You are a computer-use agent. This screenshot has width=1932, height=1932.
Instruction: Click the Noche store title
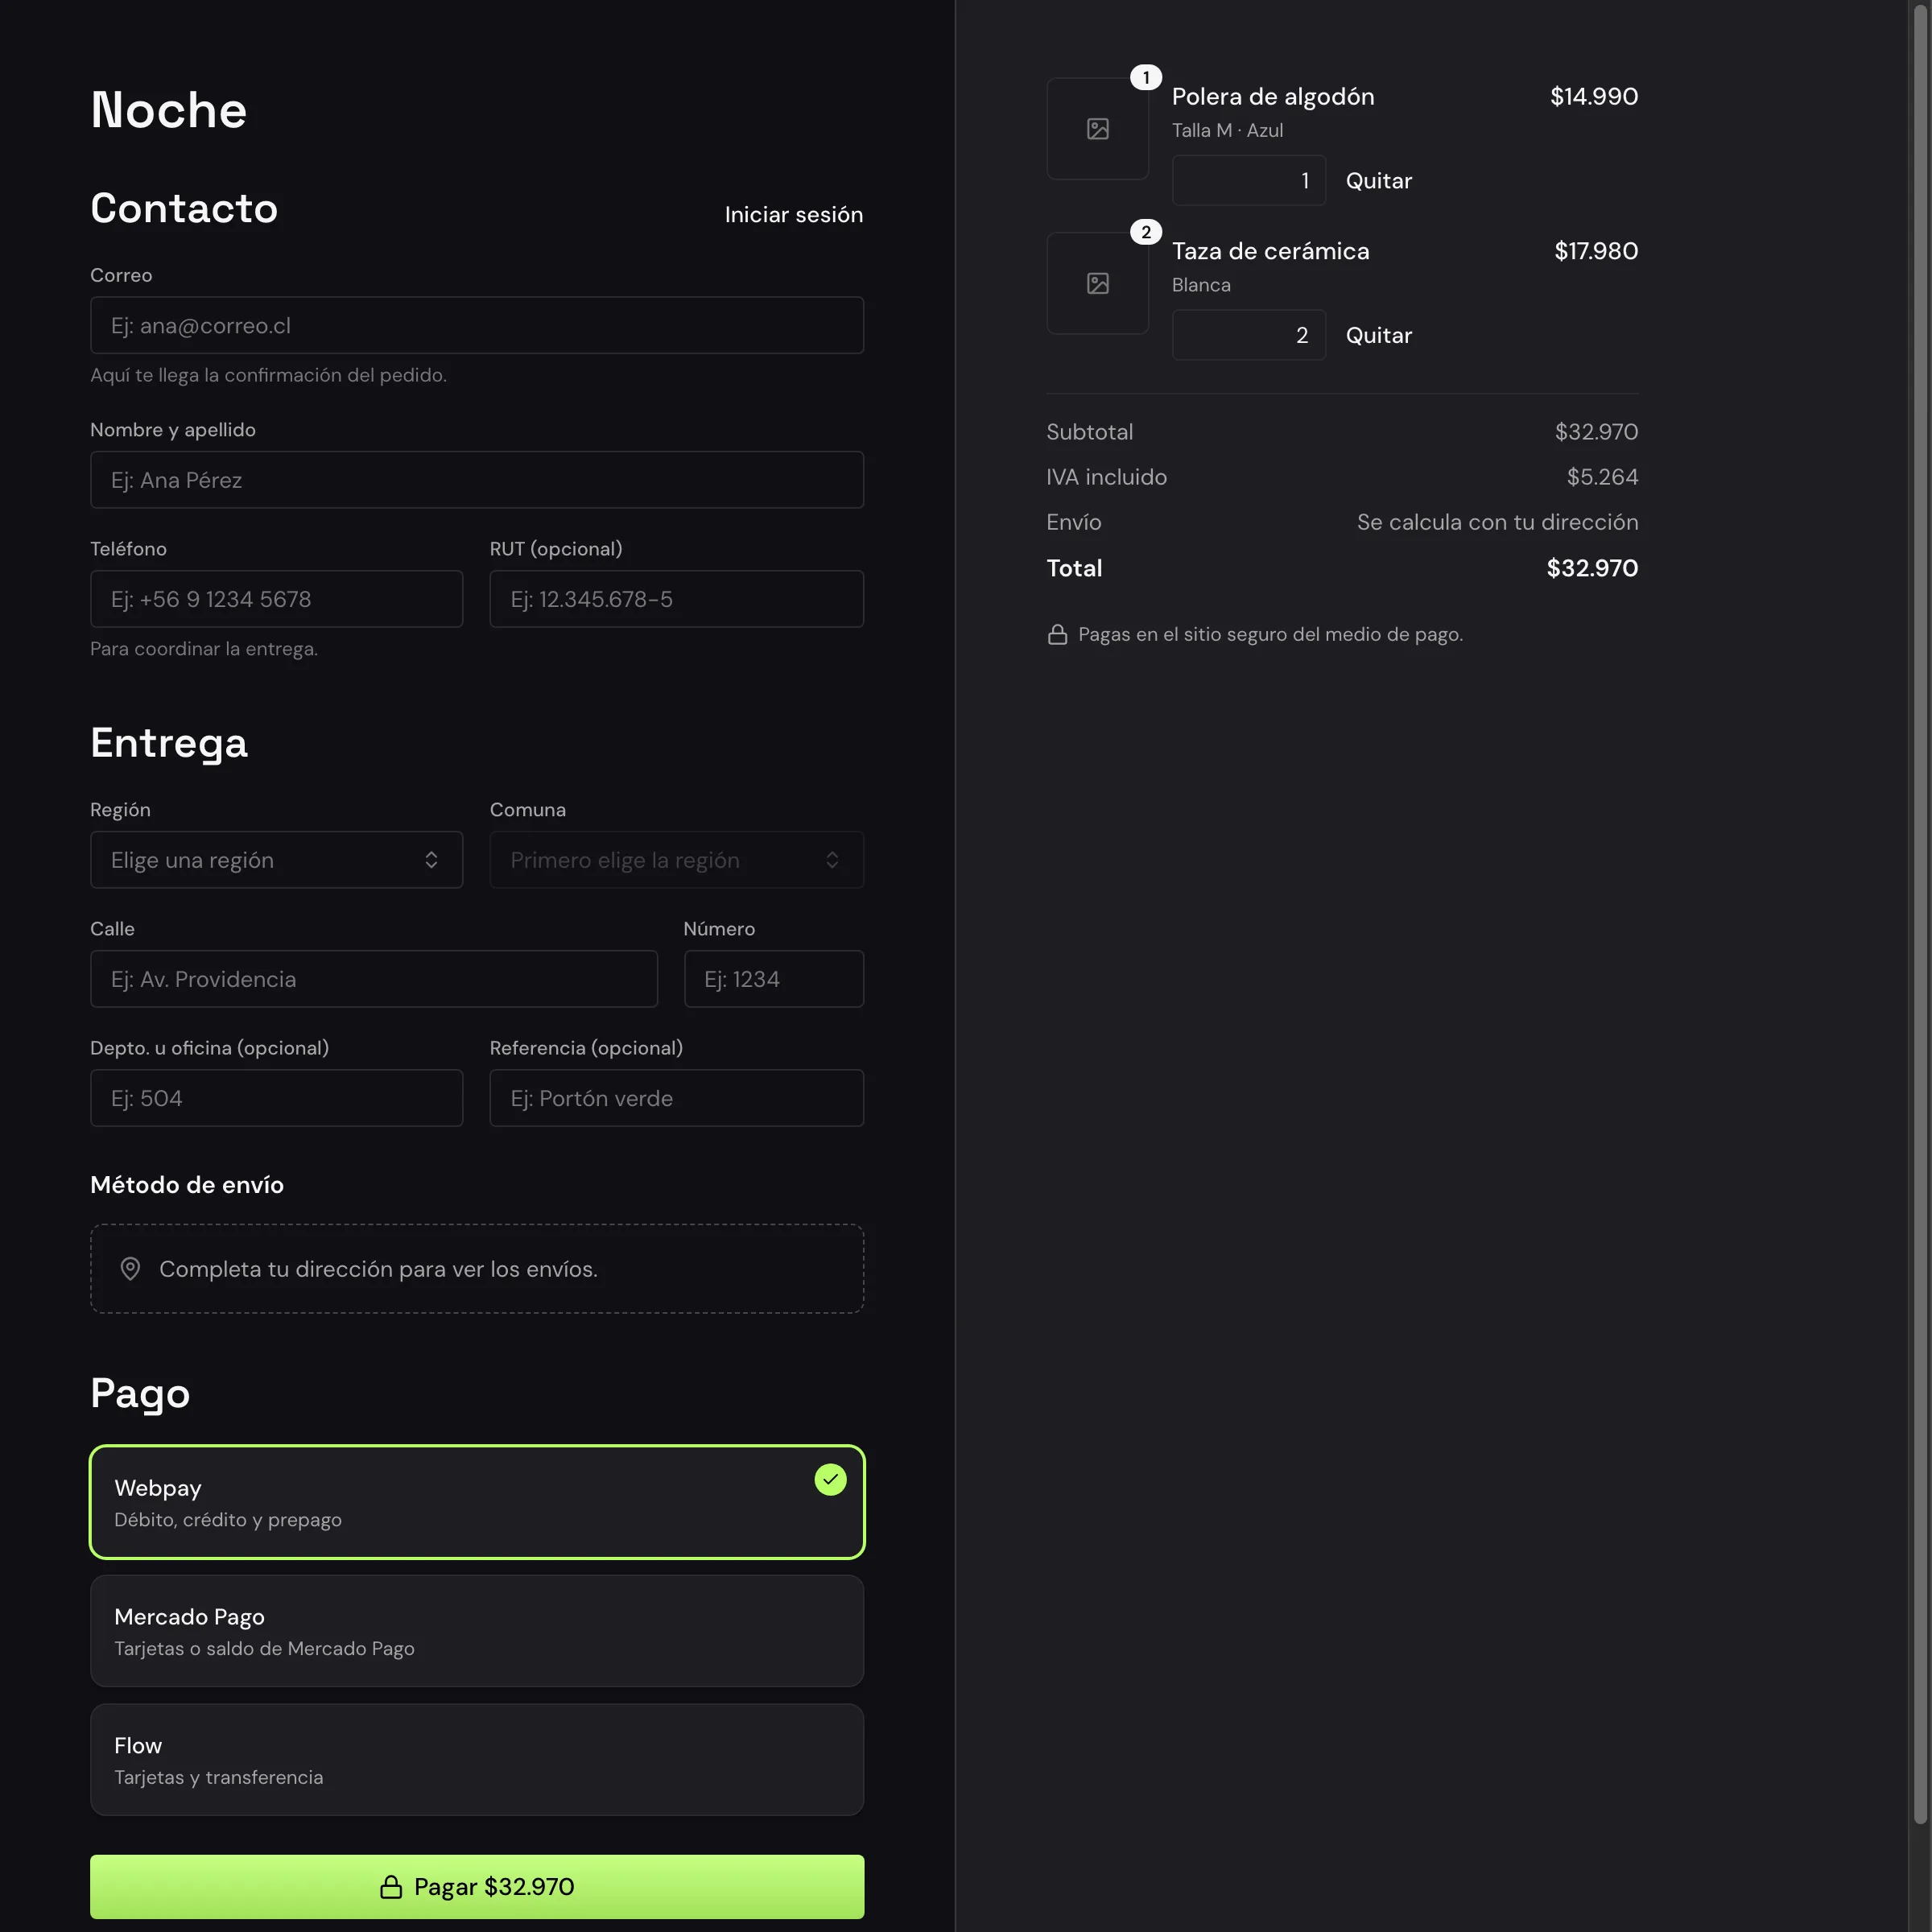click(168, 110)
